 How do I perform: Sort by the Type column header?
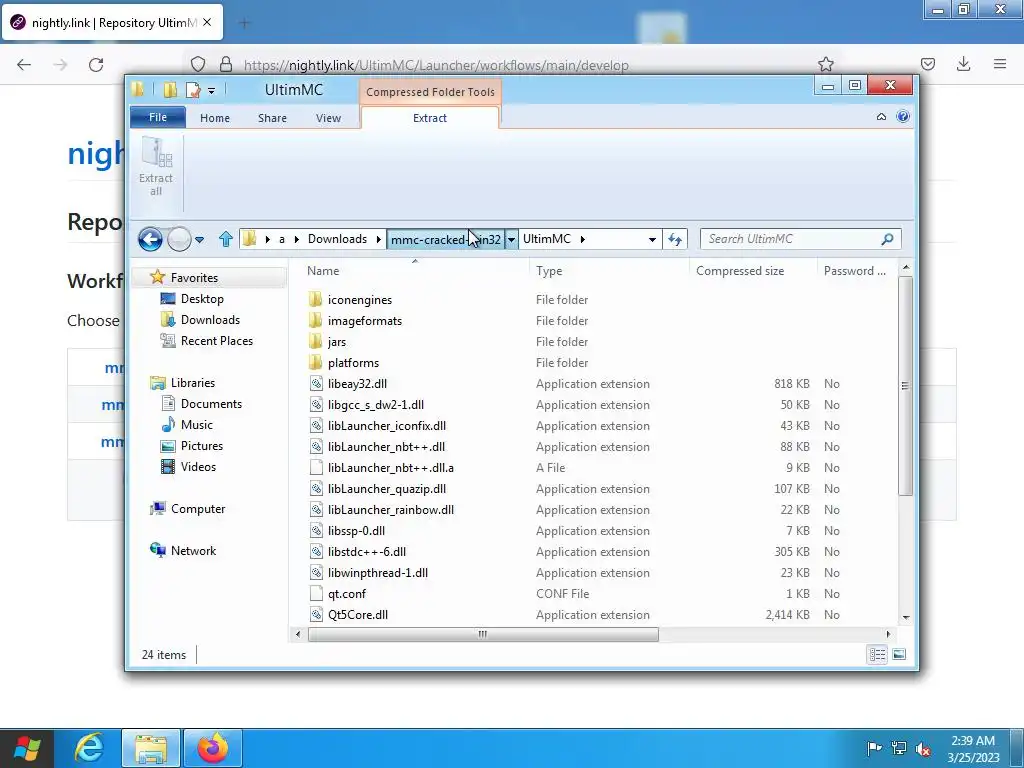point(609,271)
